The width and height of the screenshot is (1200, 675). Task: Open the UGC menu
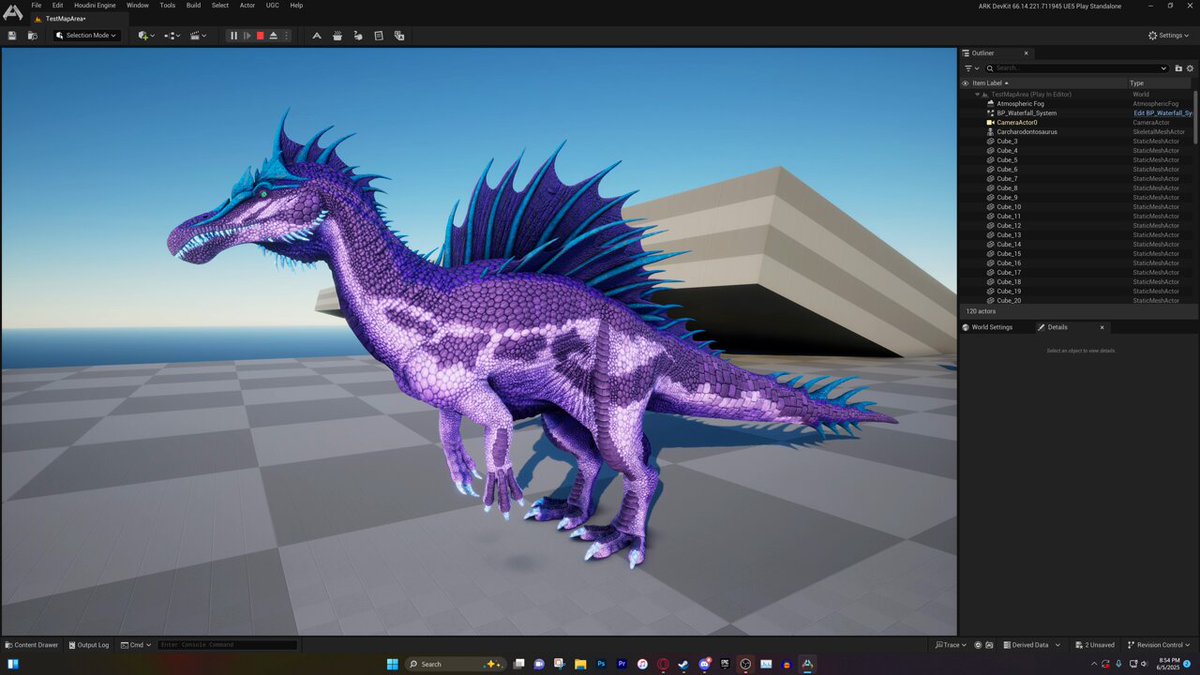click(x=272, y=5)
